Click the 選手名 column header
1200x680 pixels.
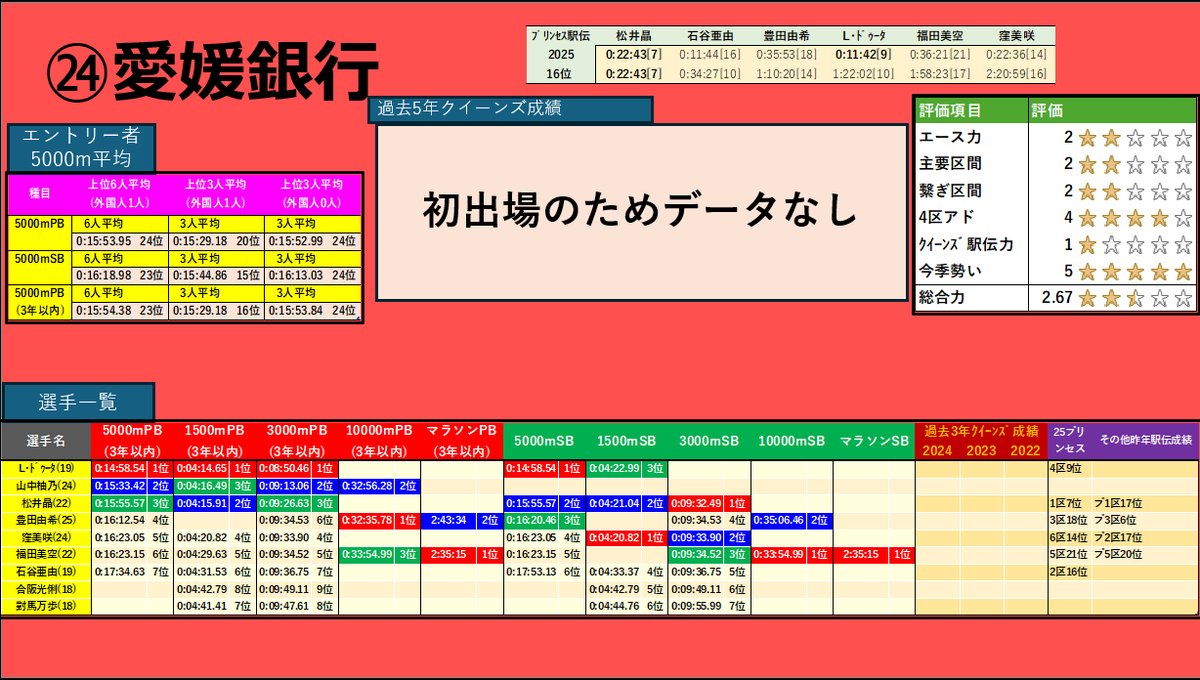point(46,441)
